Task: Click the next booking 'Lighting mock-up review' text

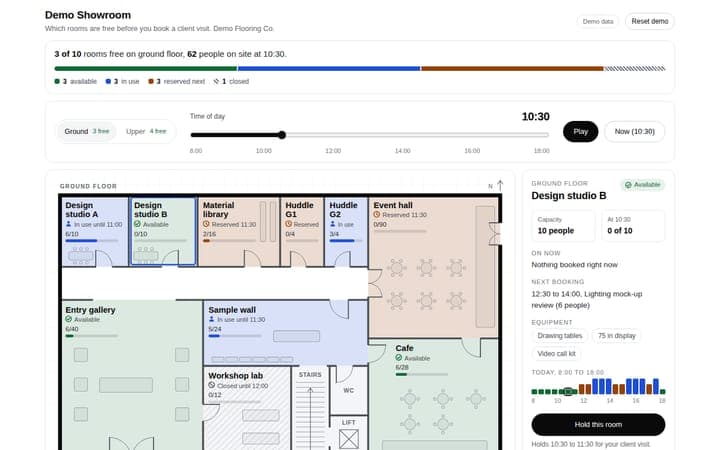Action: click(587, 299)
